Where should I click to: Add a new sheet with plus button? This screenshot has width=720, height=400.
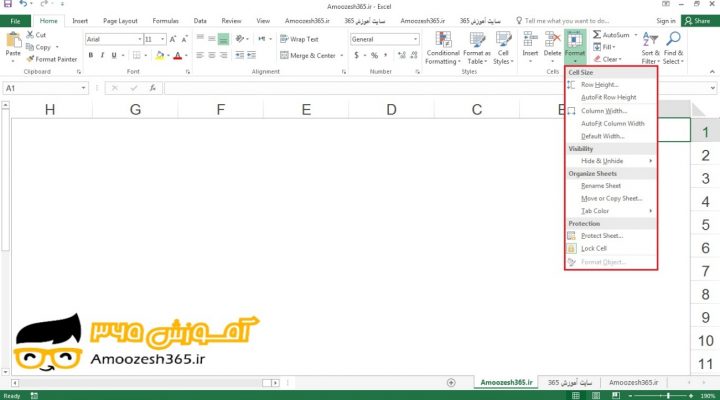tap(451, 383)
